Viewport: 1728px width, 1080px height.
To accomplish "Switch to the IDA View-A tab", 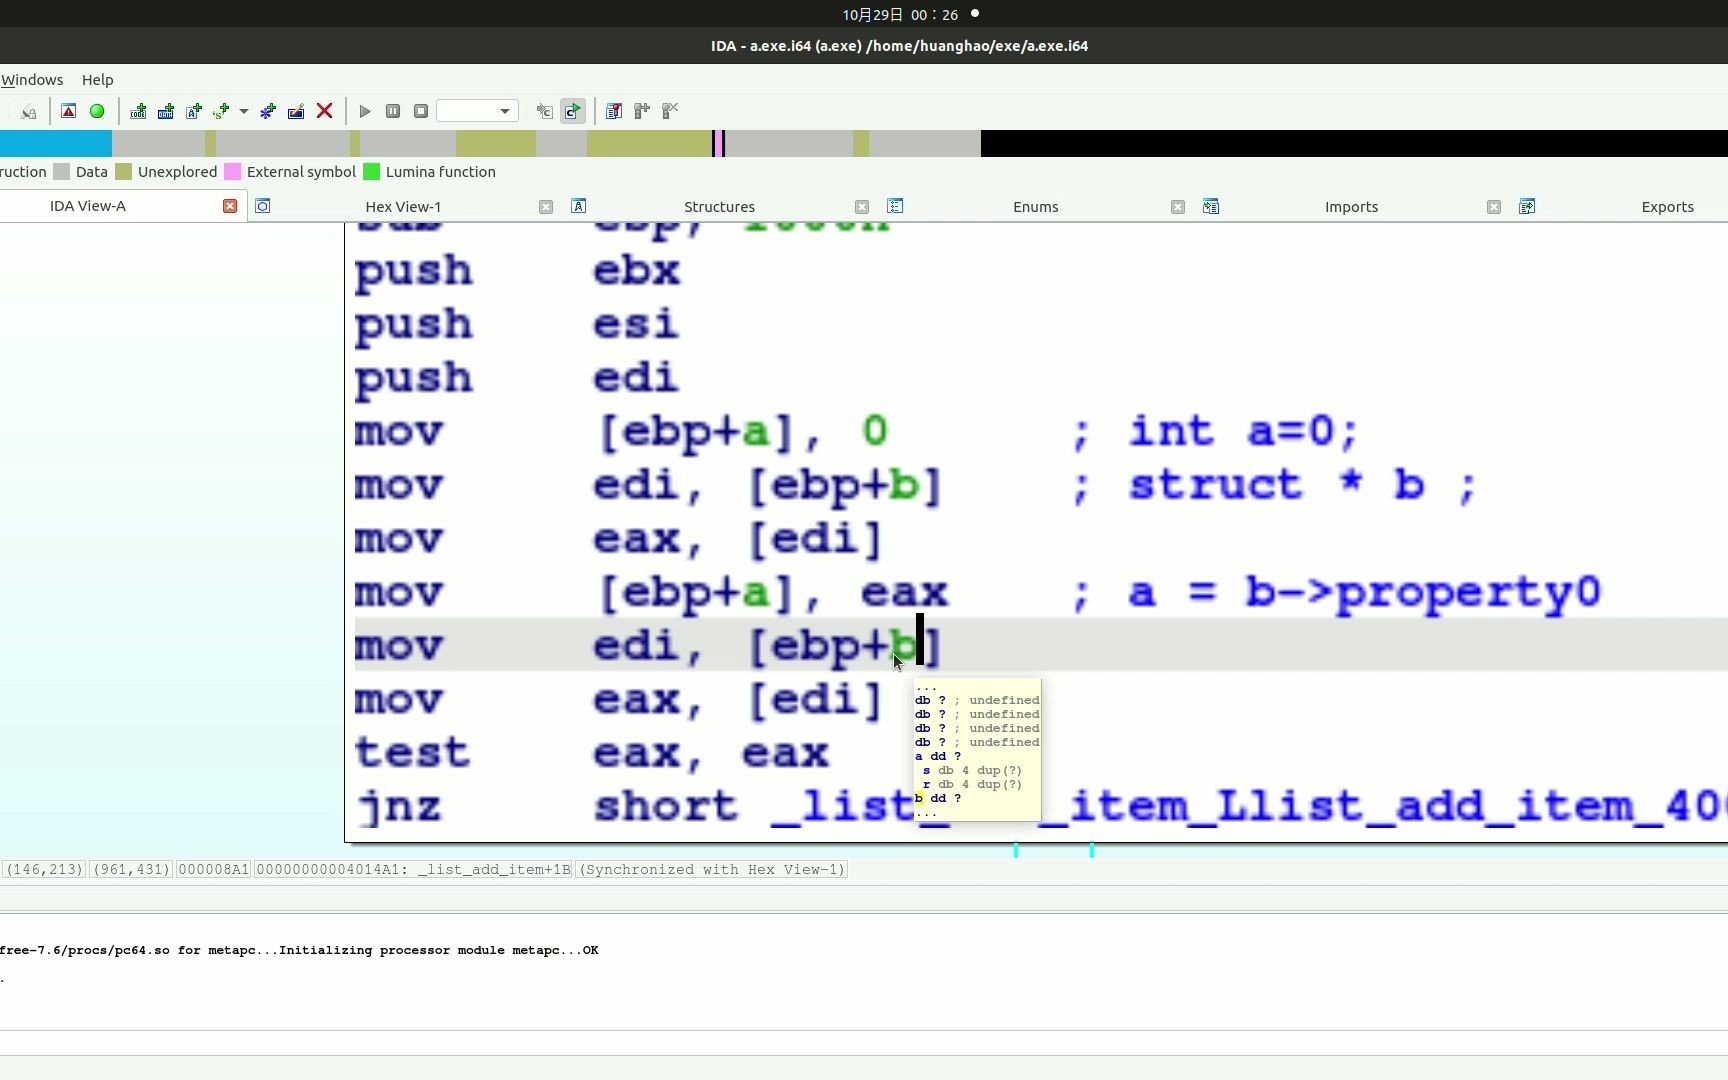I will [88, 206].
